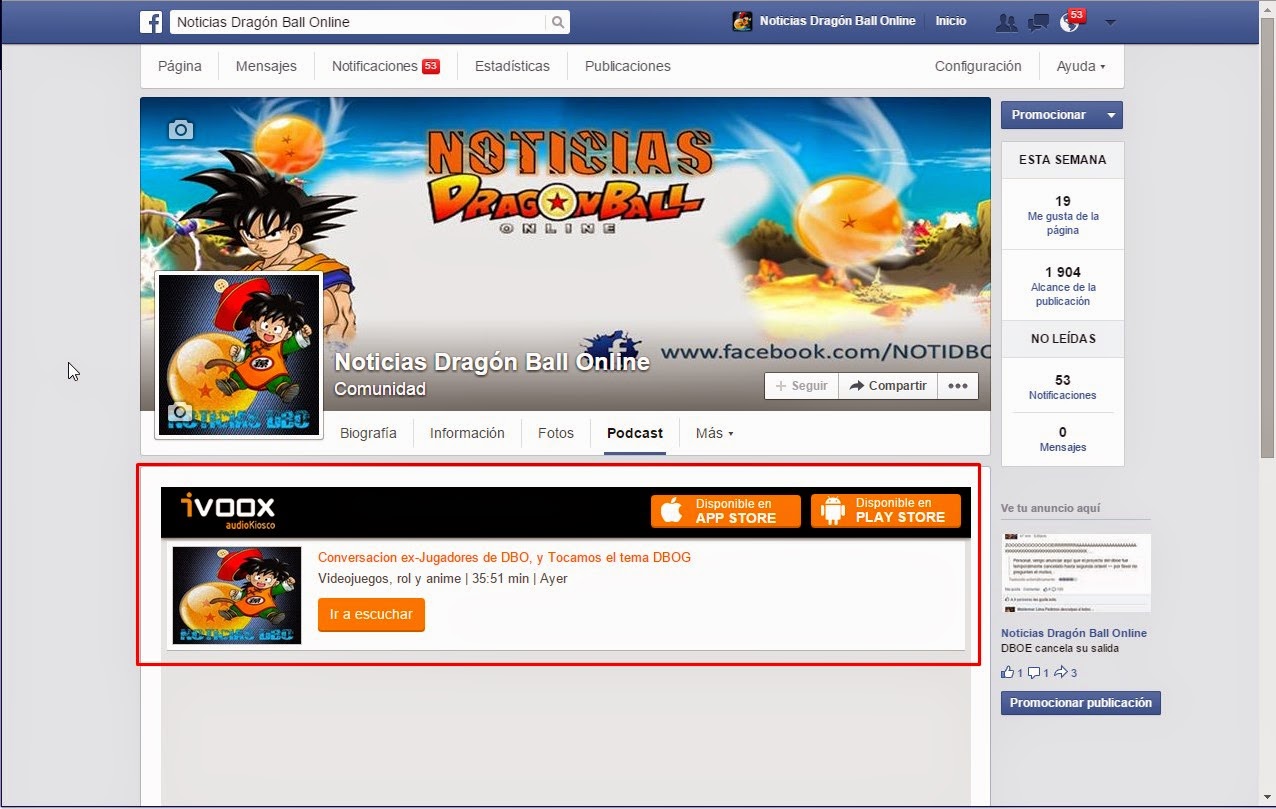Open the Mensajes admin tab

(266, 66)
